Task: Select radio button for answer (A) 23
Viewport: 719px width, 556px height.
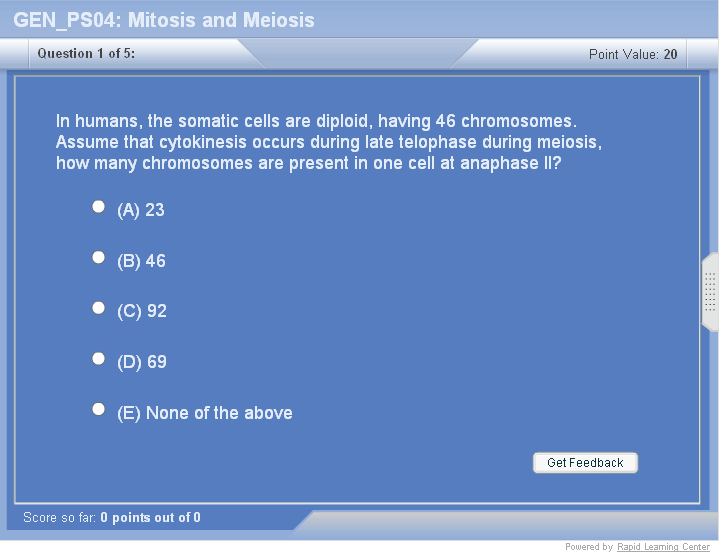Action: (98, 206)
